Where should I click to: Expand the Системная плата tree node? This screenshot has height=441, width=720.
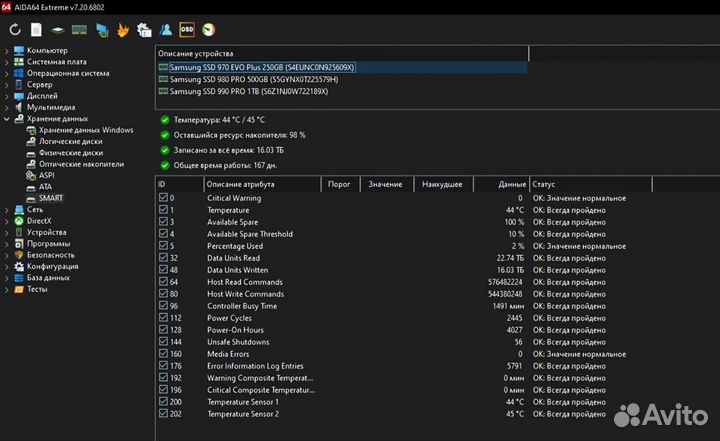pos(8,62)
